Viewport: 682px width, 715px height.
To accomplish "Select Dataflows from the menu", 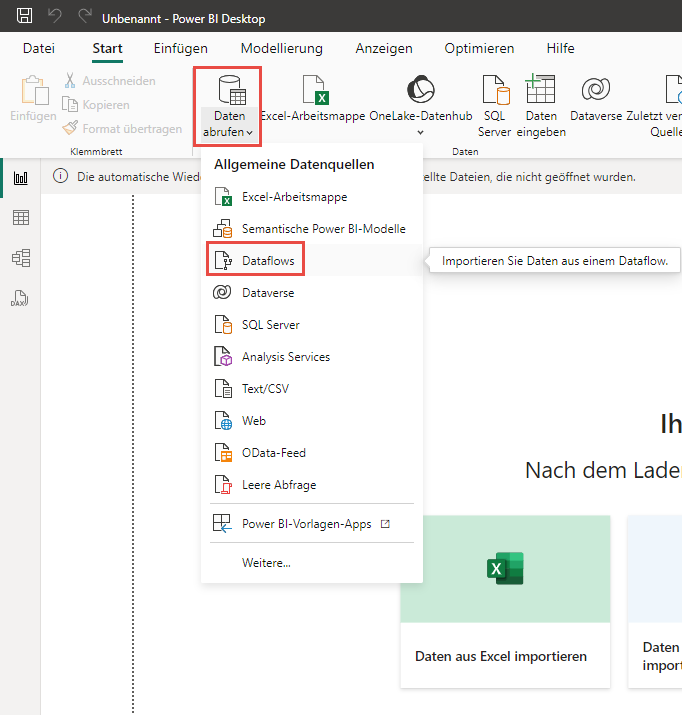I will click(312, 261).
